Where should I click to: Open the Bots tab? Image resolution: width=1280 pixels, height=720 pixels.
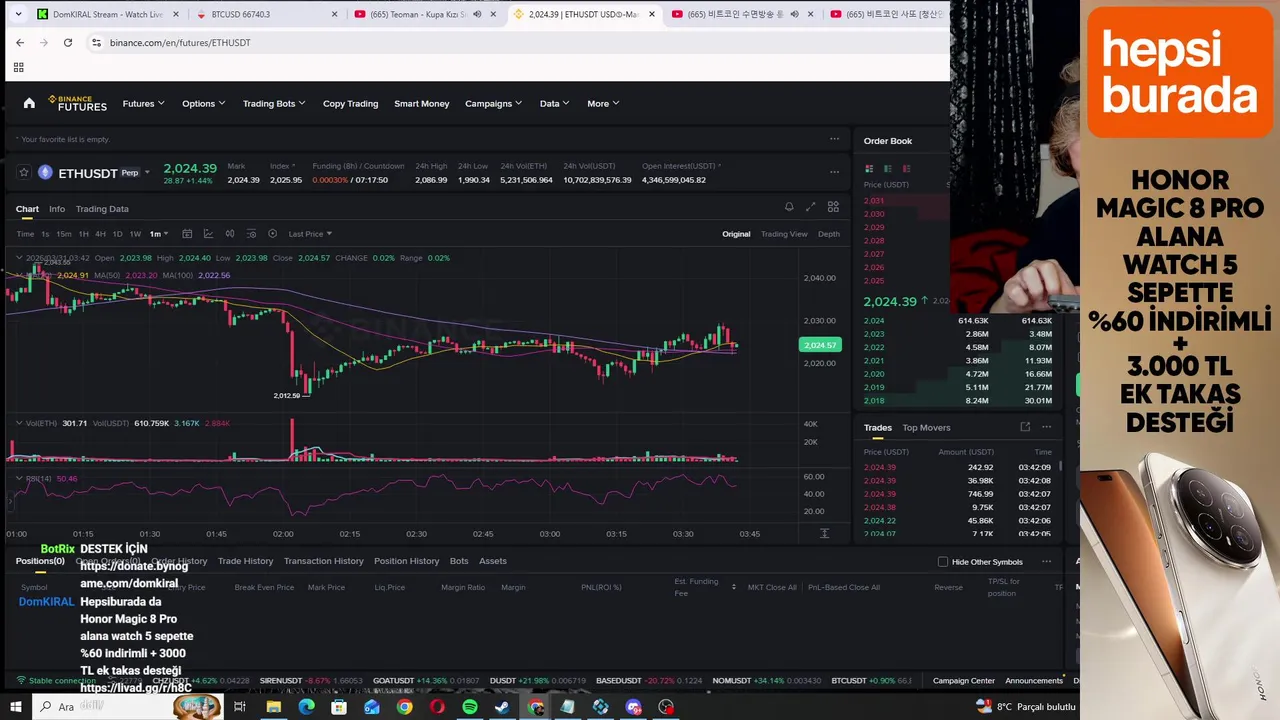coord(459,561)
